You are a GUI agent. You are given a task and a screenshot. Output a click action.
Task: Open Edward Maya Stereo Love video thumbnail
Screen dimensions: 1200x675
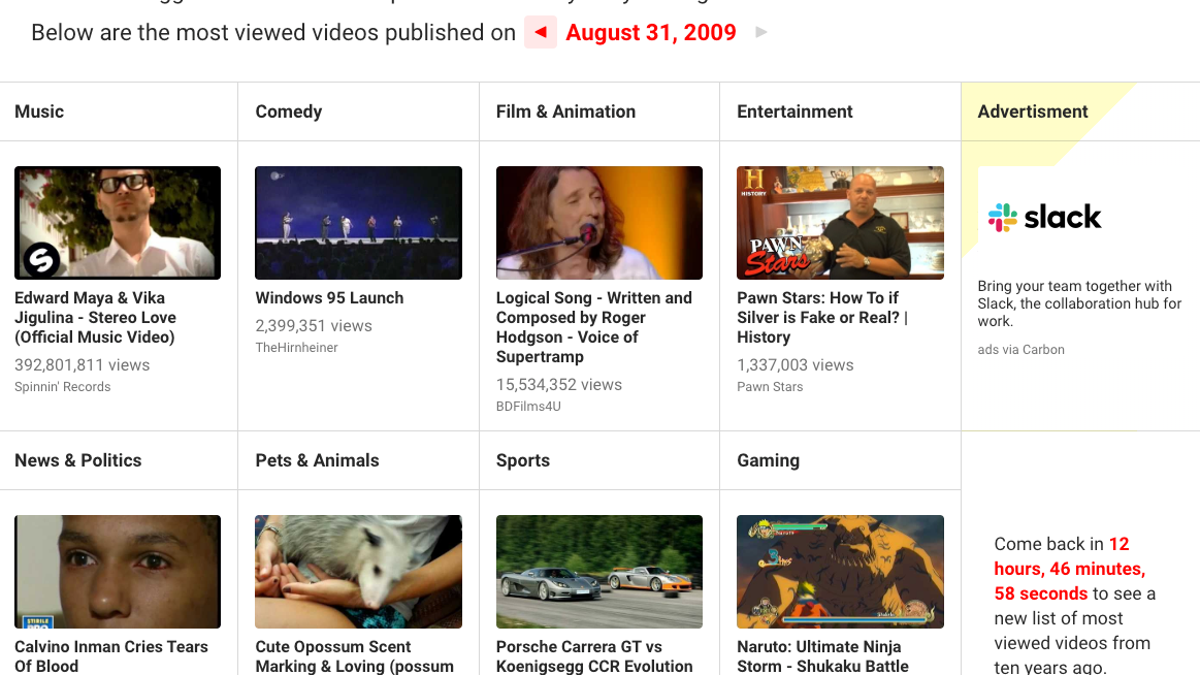[x=117, y=222]
